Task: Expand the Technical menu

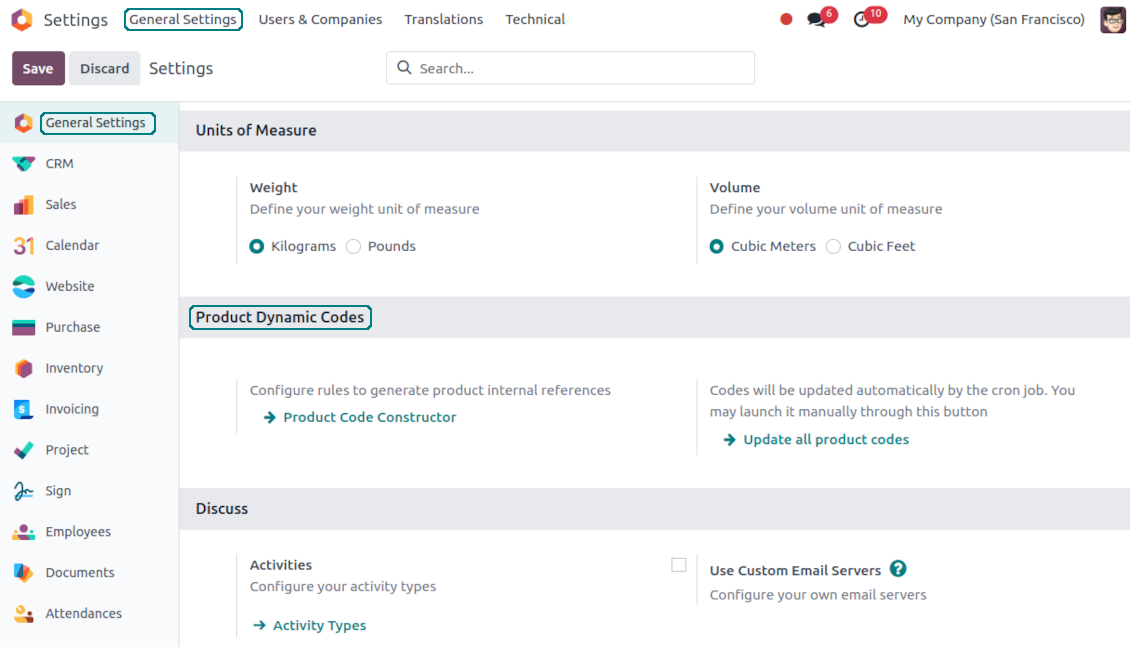Action: [535, 20]
